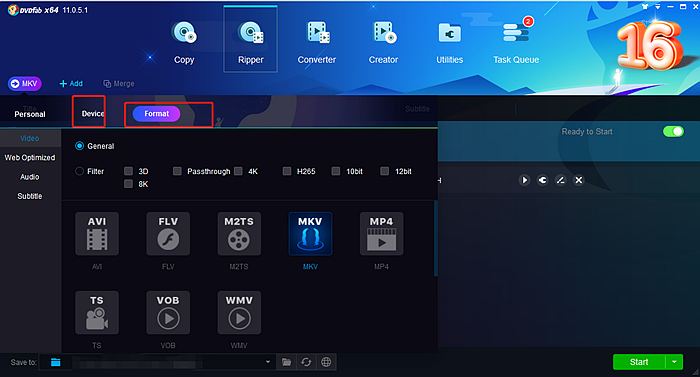Open the Creator module

pos(383,42)
